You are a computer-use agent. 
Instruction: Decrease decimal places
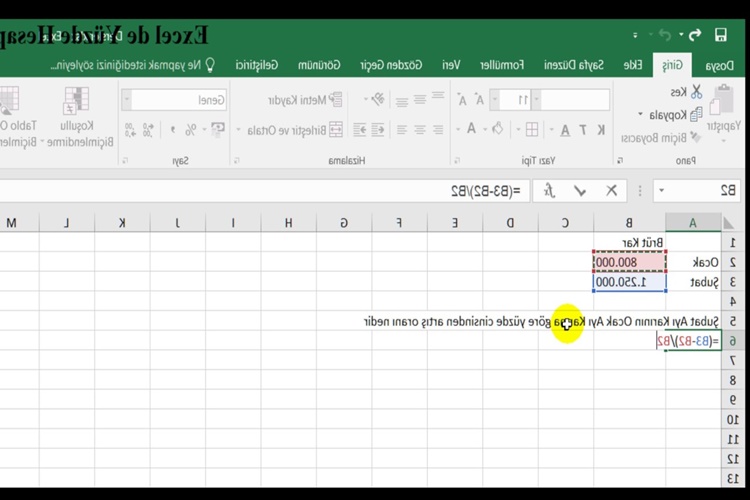point(130,129)
